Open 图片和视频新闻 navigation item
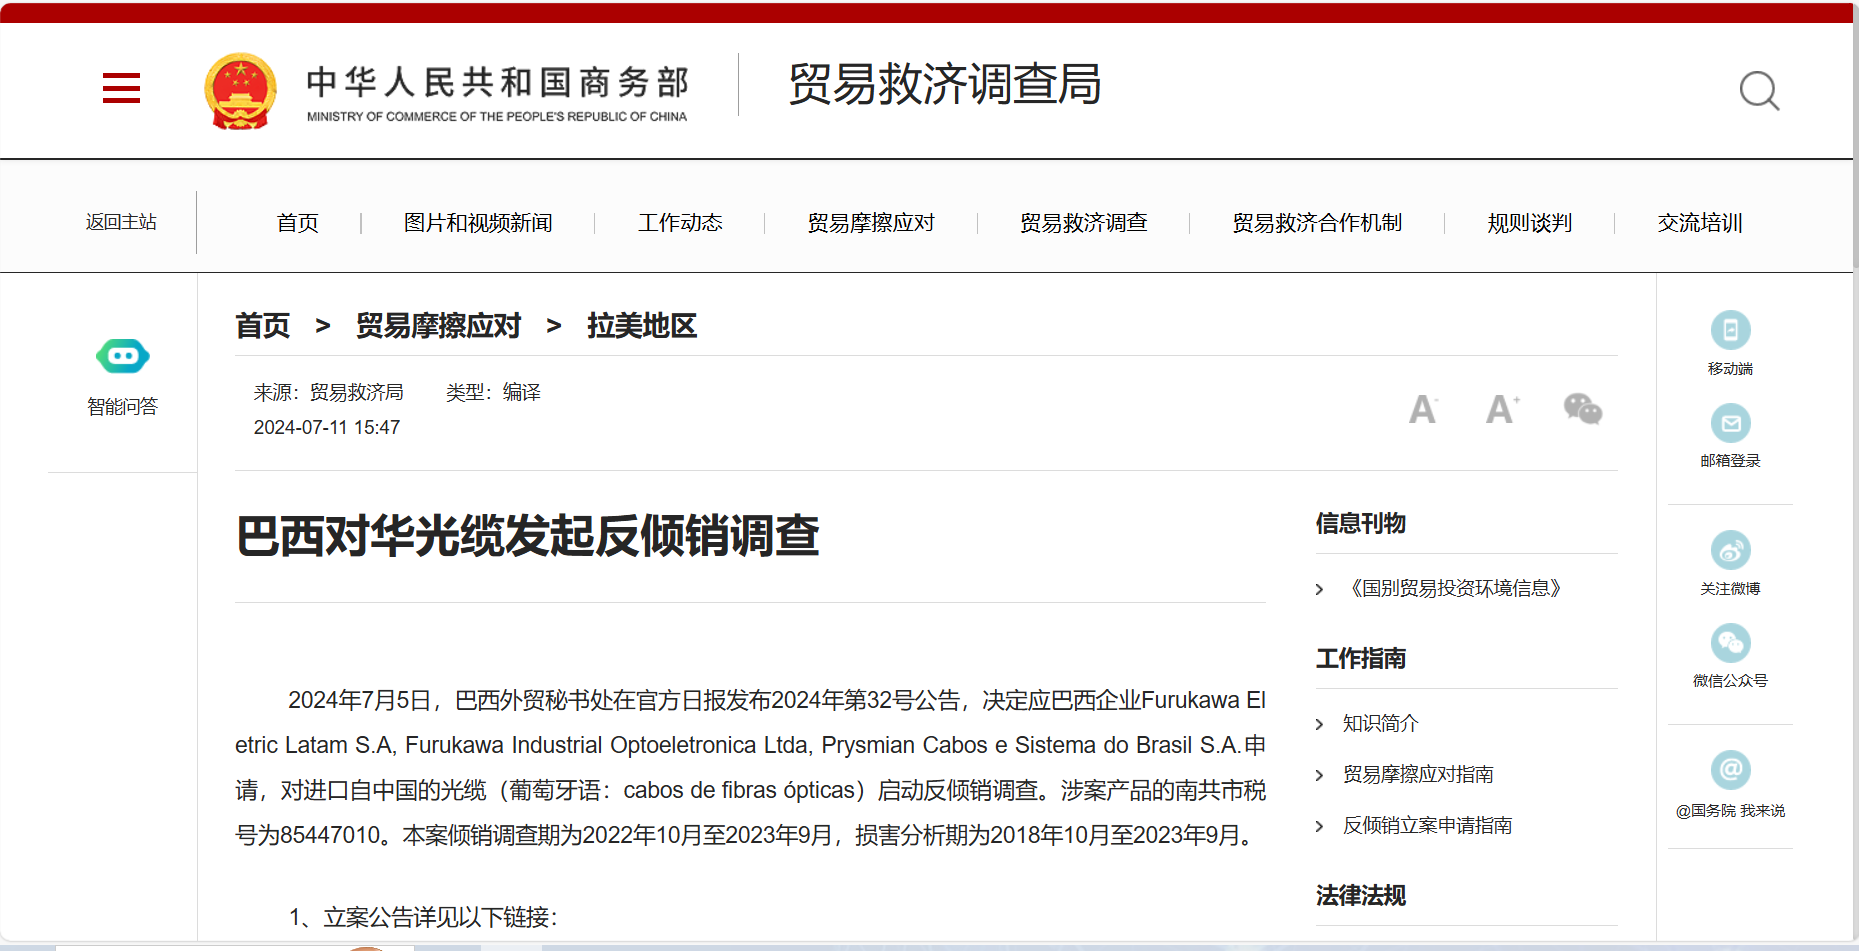 (x=478, y=223)
